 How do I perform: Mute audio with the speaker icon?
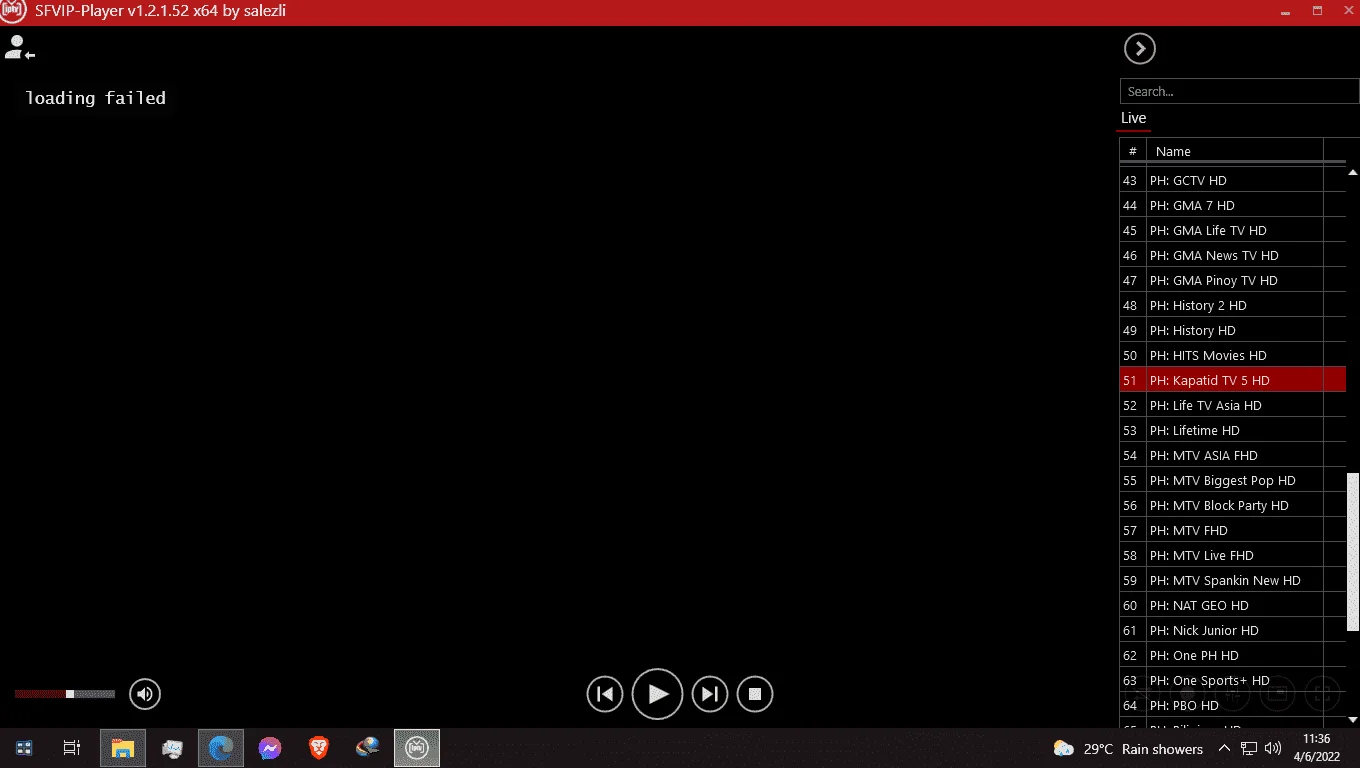(x=145, y=694)
